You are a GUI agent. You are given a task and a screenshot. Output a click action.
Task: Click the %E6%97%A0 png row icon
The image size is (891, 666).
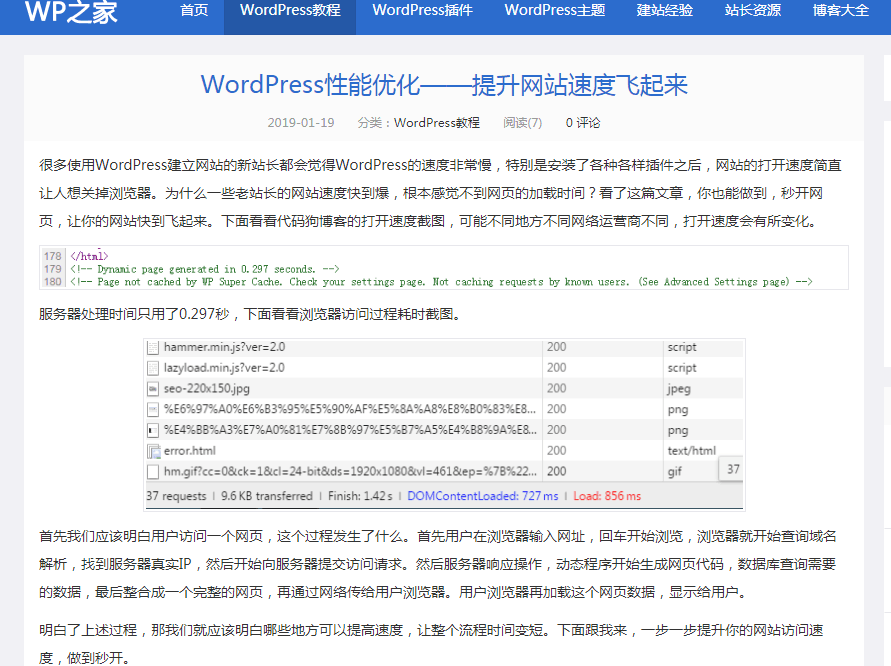pyautogui.click(x=153, y=410)
